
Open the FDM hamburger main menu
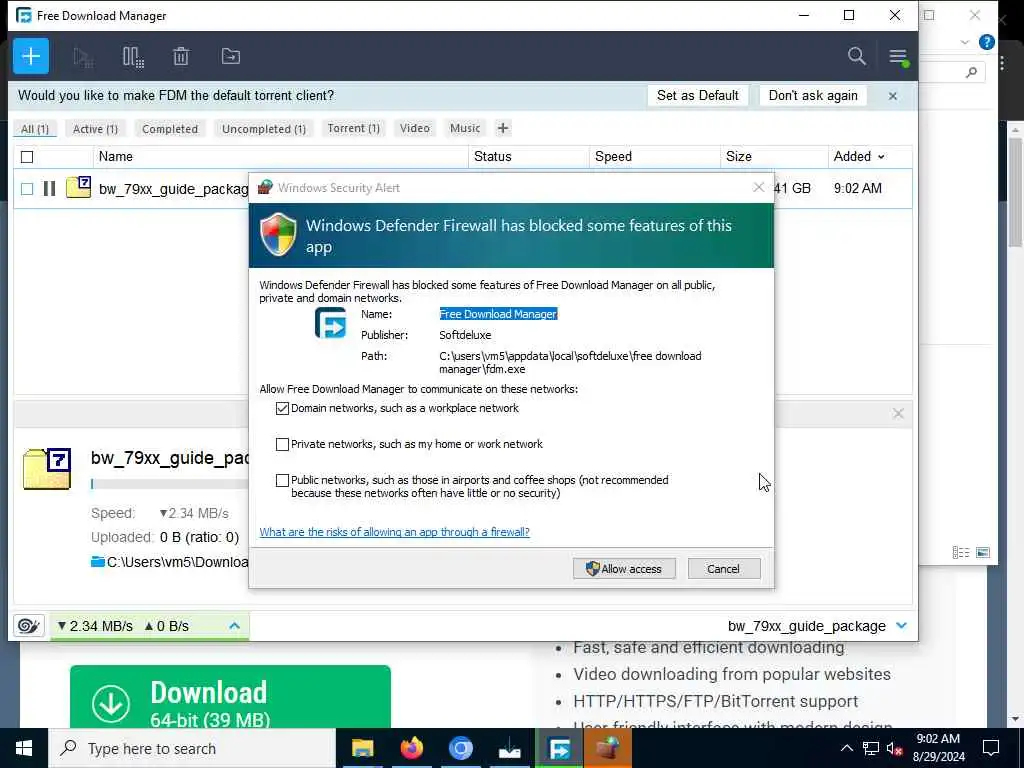[x=899, y=57]
